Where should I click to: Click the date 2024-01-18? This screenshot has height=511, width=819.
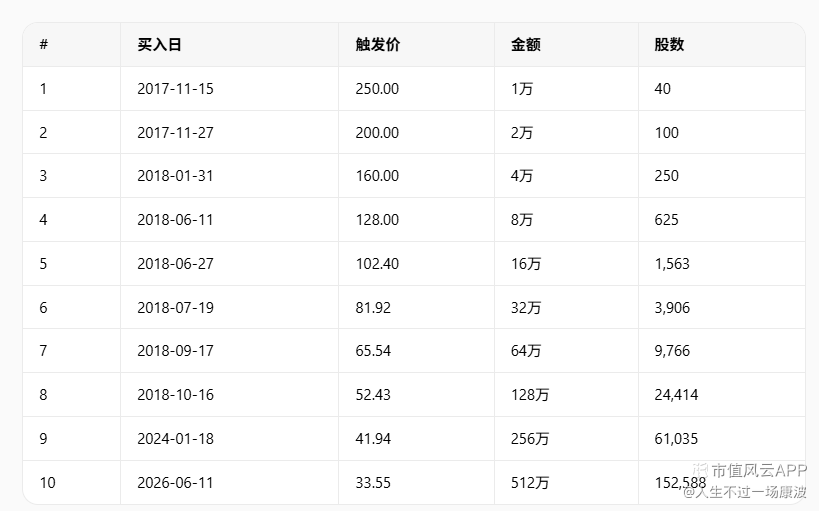(x=176, y=438)
